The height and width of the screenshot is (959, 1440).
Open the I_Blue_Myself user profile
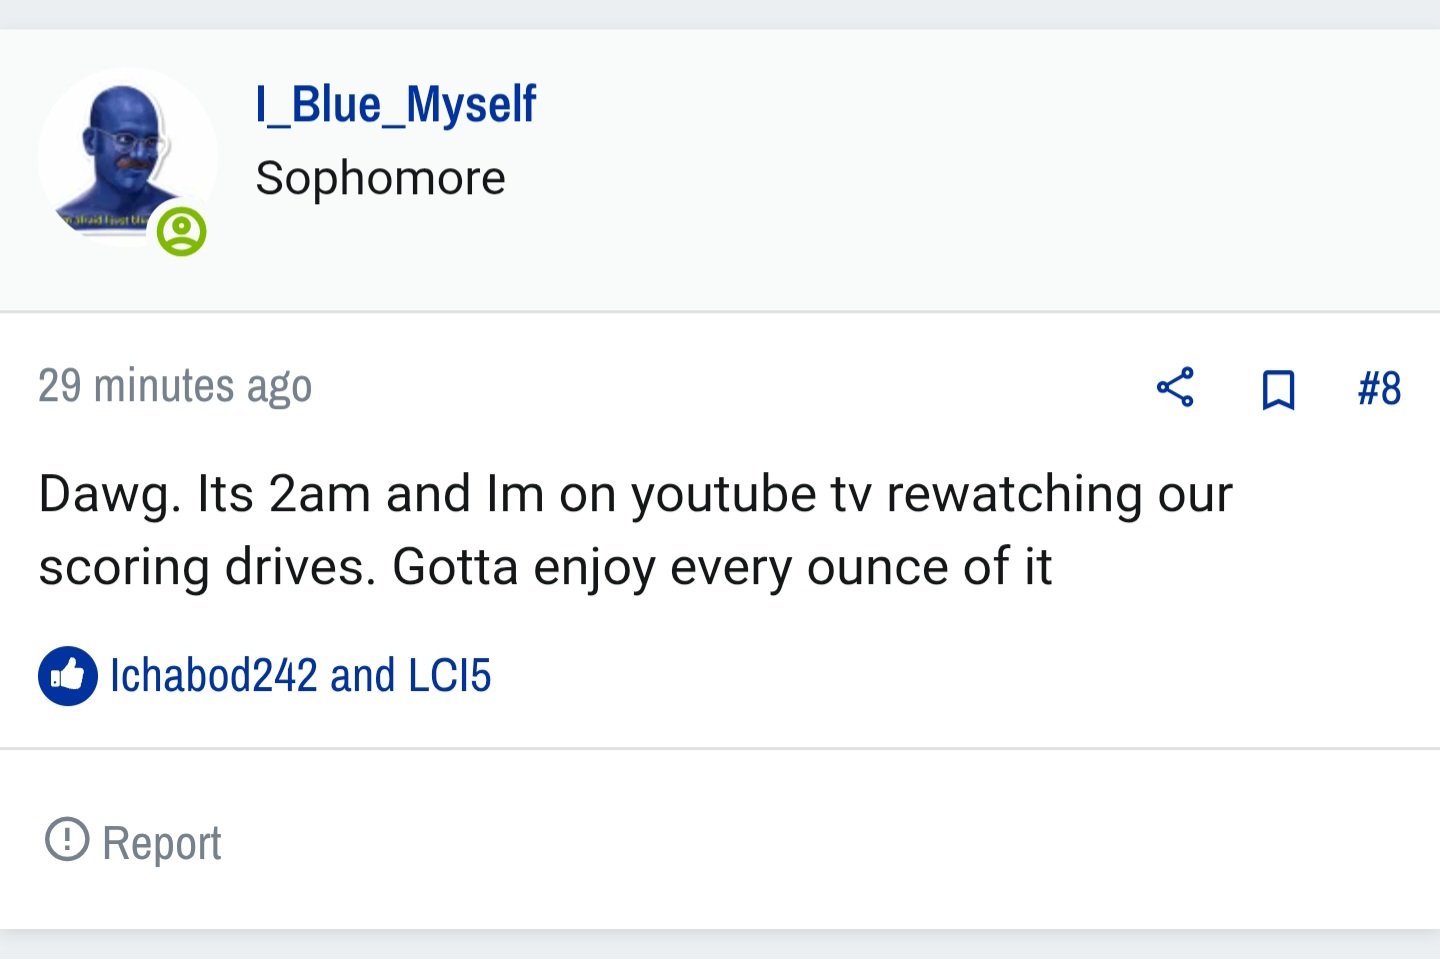point(395,104)
